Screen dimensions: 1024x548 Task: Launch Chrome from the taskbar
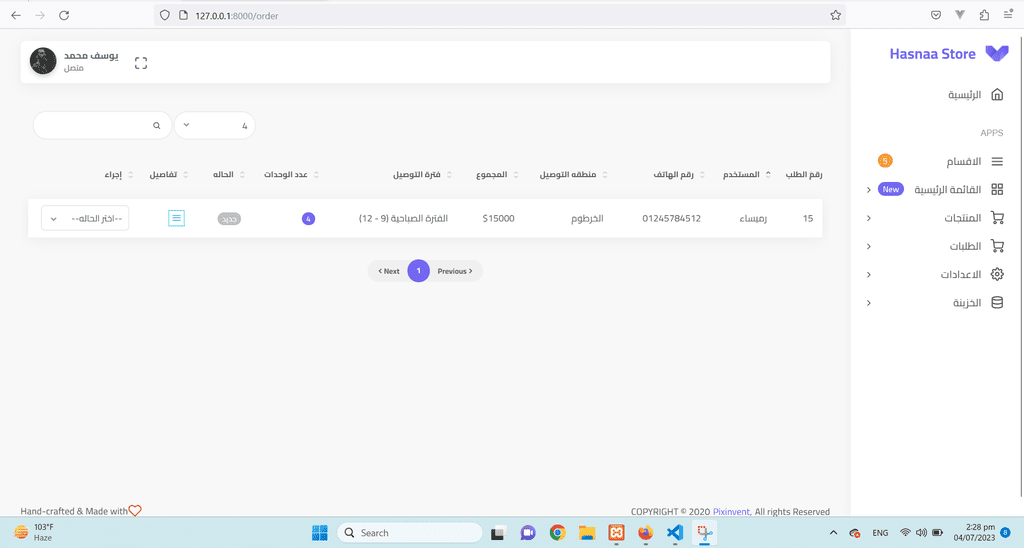(x=557, y=533)
